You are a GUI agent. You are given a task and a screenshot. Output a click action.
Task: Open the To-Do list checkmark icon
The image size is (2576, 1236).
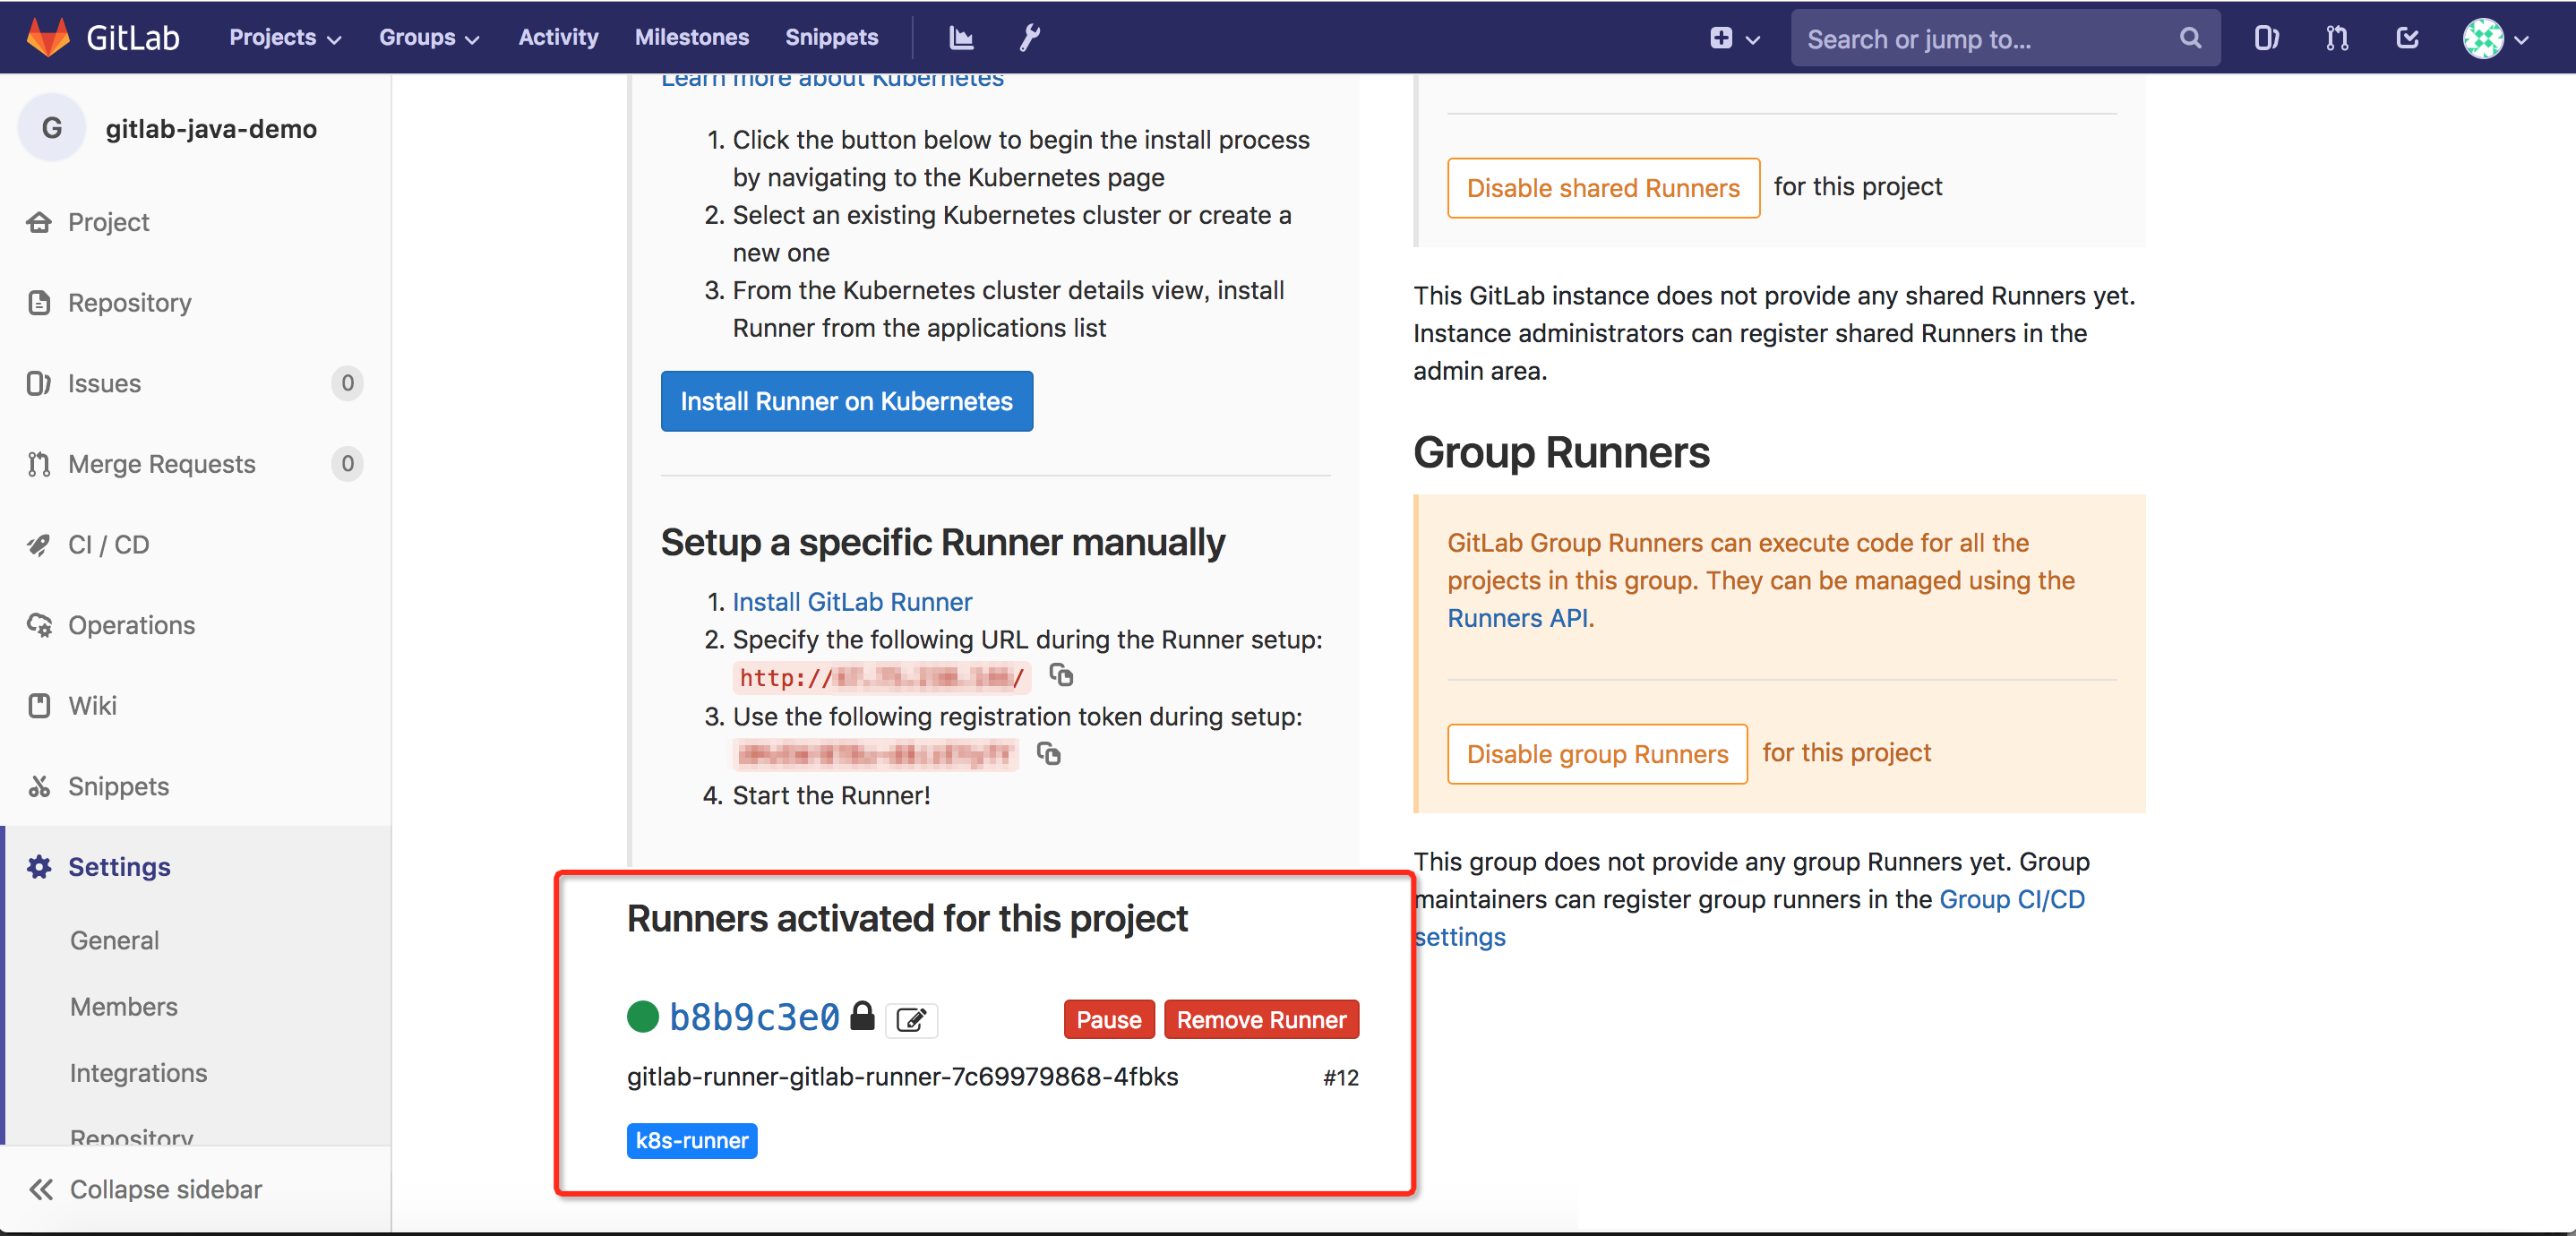[x=2407, y=37]
